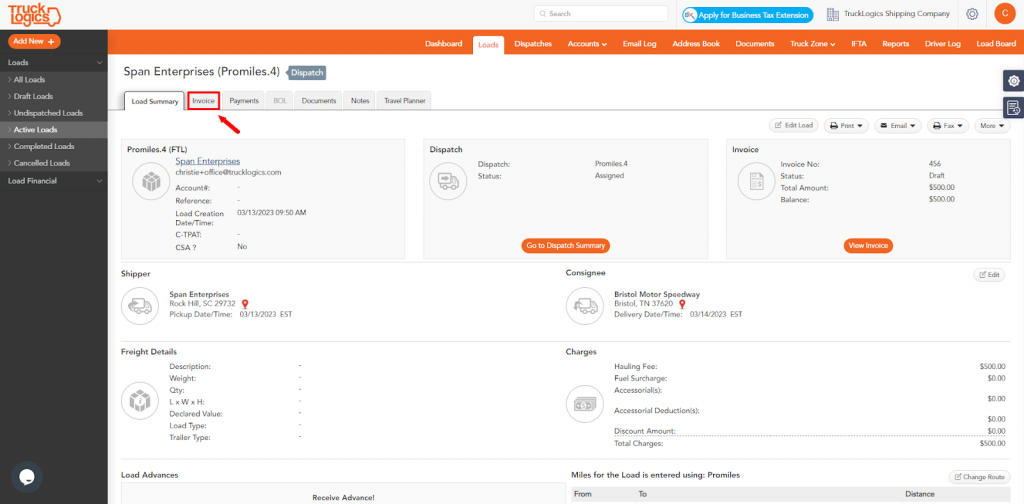Click map pin beside Bristol, TN
The image size is (1024, 504).
pos(682,304)
